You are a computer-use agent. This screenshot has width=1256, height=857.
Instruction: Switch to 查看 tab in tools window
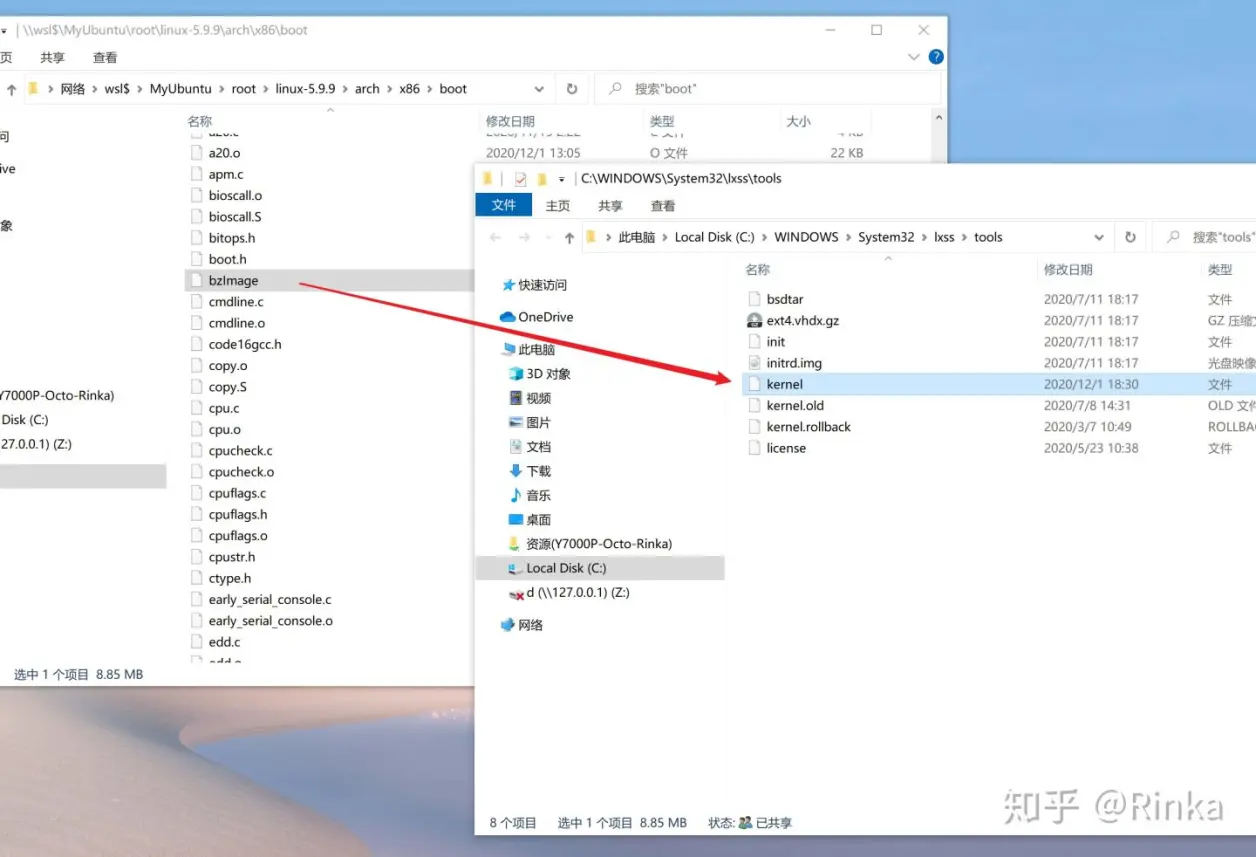[x=663, y=205]
